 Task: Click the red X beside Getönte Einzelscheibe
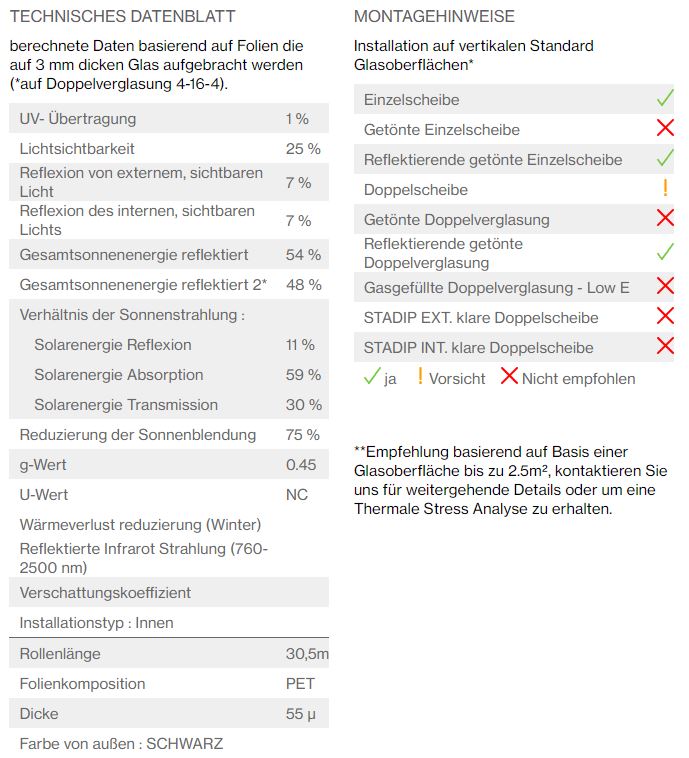pyautogui.click(x=665, y=128)
